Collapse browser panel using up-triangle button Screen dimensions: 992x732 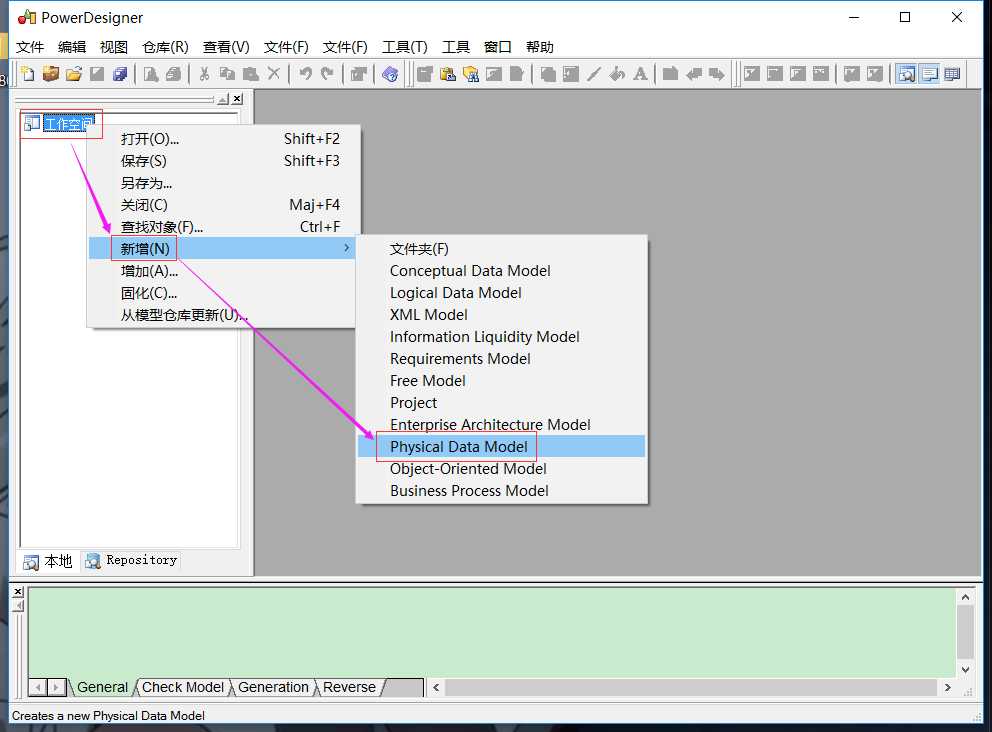coord(223,99)
